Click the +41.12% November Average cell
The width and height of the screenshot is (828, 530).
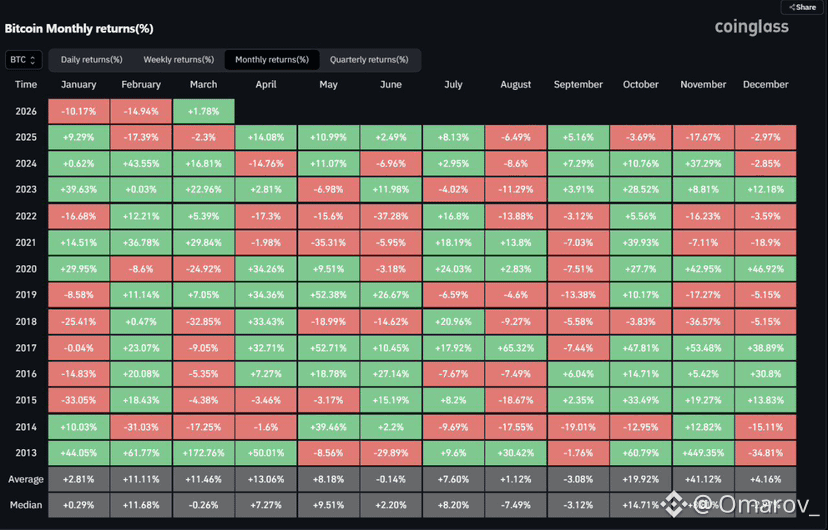703,479
